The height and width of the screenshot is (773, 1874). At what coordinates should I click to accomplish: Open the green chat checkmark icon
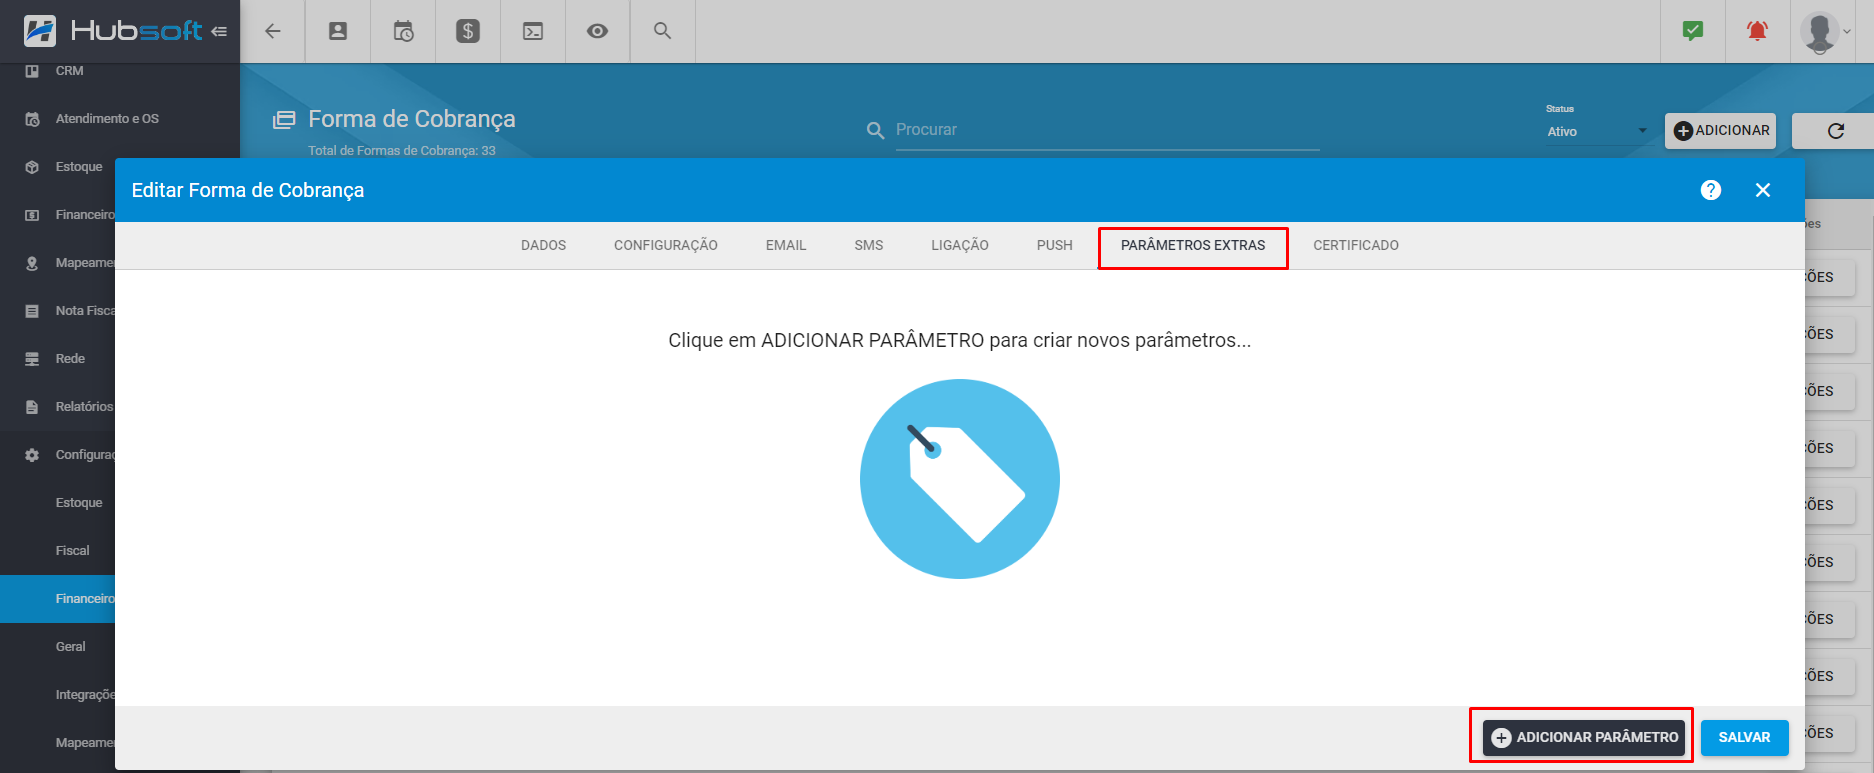[x=1693, y=31]
